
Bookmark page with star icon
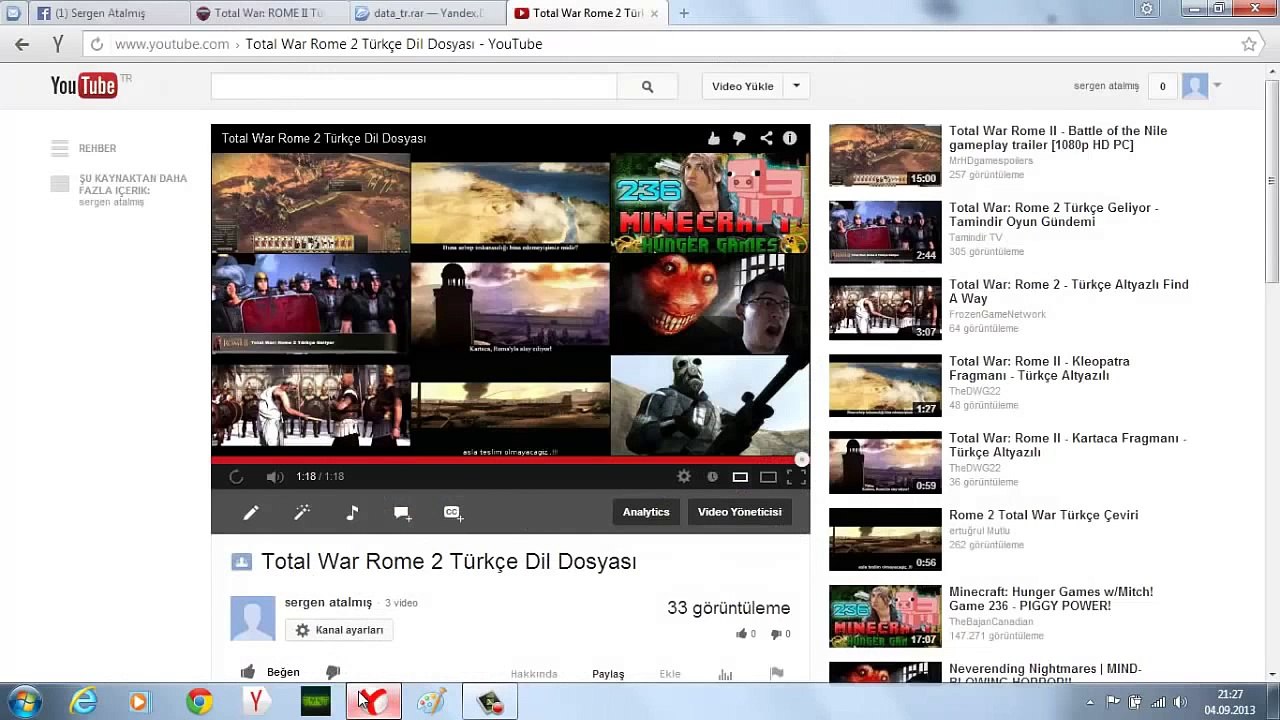[1249, 44]
